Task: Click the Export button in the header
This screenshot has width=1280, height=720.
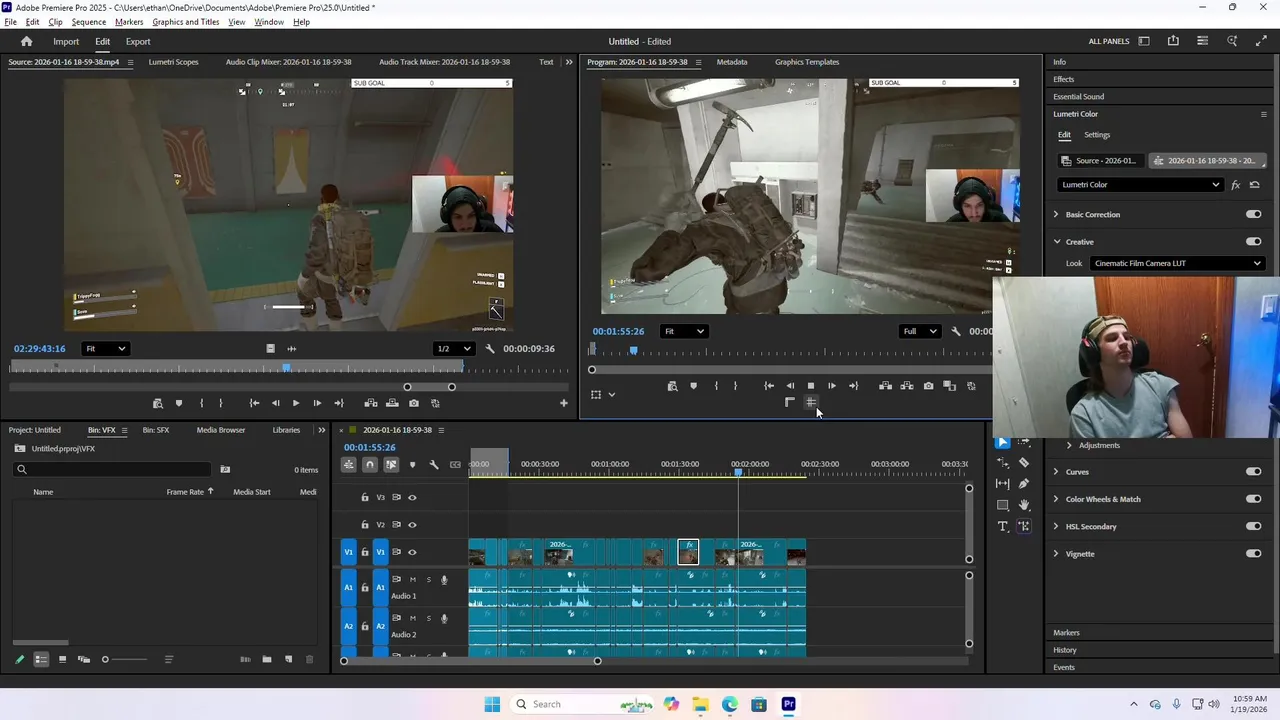Action: coord(138,41)
